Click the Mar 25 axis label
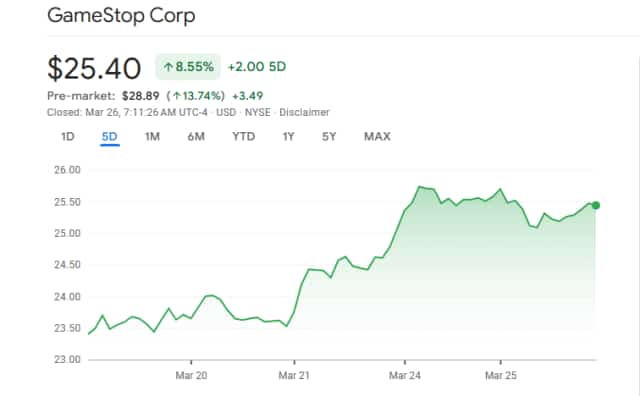The height and width of the screenshot is (396, 640). (501, 375)
